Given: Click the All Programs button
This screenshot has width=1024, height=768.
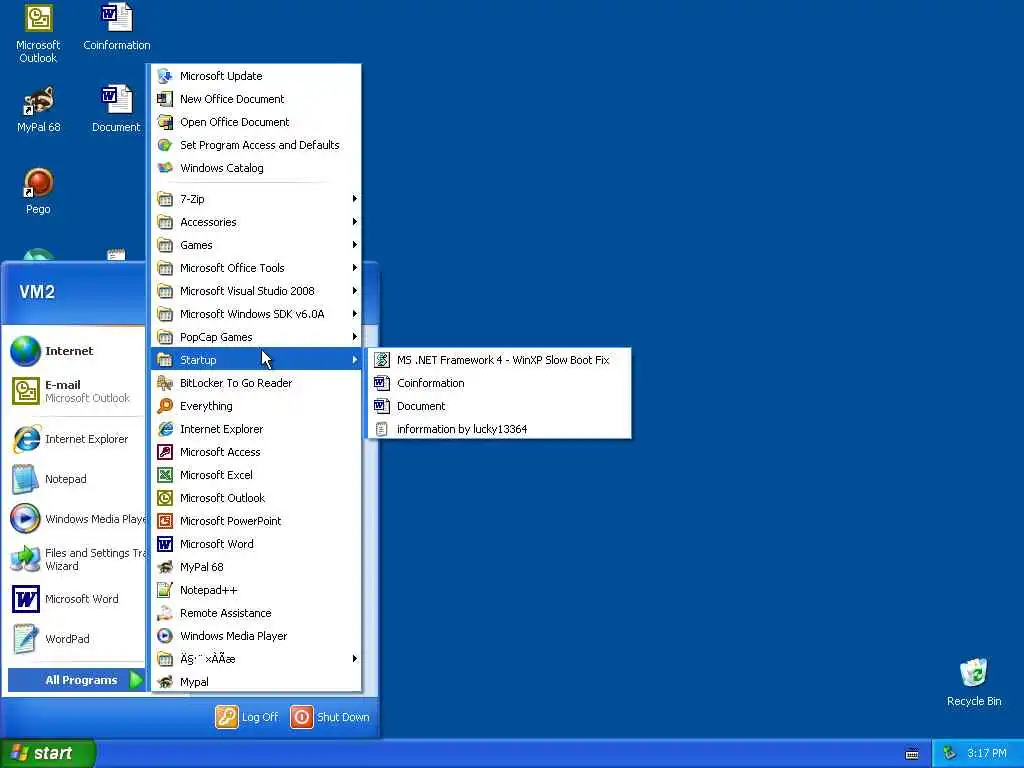Looking at the screenshot, I should (x=76, y=680).
